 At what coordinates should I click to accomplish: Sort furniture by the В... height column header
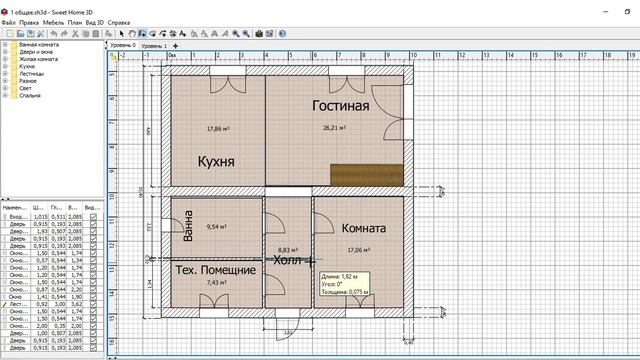74,208
